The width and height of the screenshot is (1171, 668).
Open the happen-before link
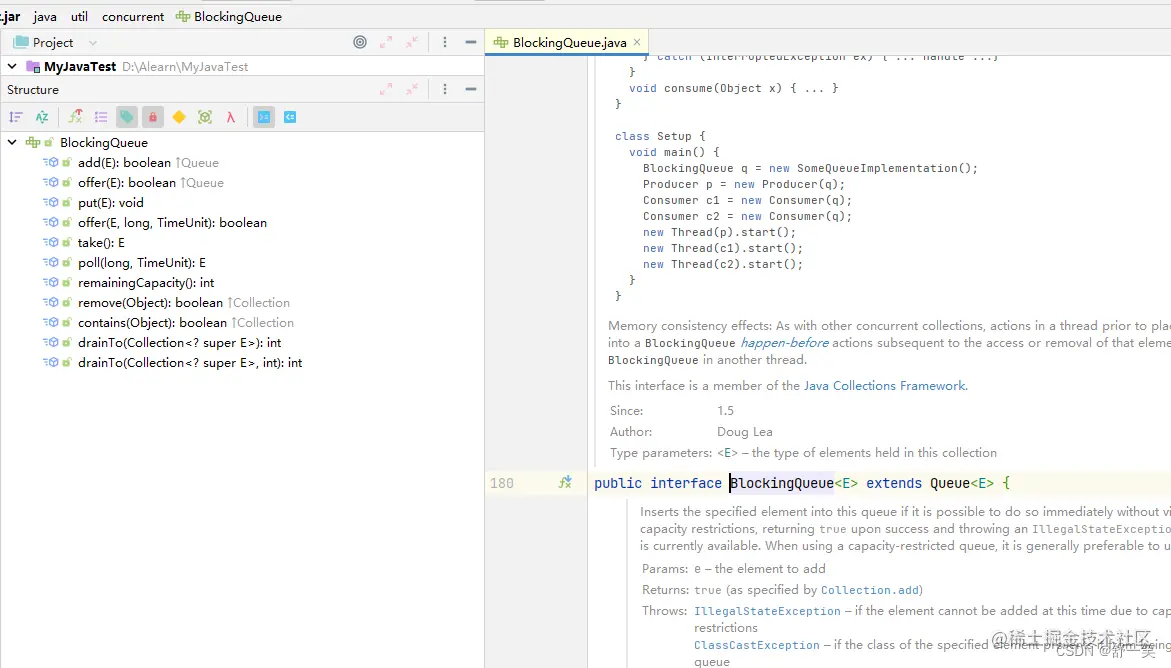(784, 343)
